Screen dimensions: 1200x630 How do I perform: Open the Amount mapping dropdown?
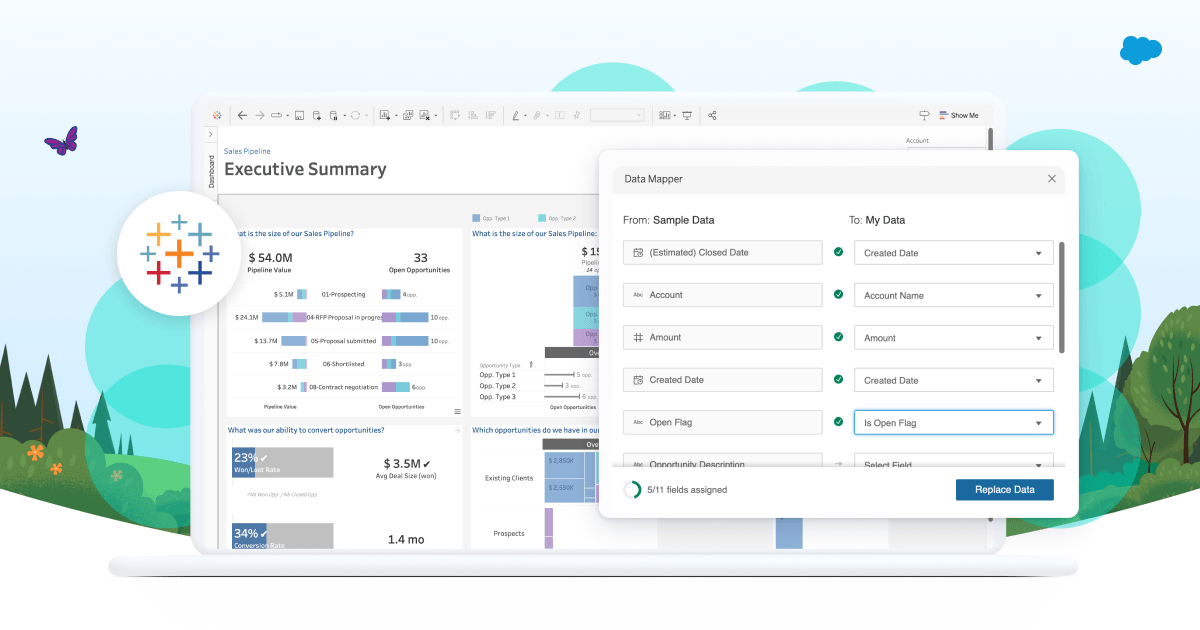point(953,338)
